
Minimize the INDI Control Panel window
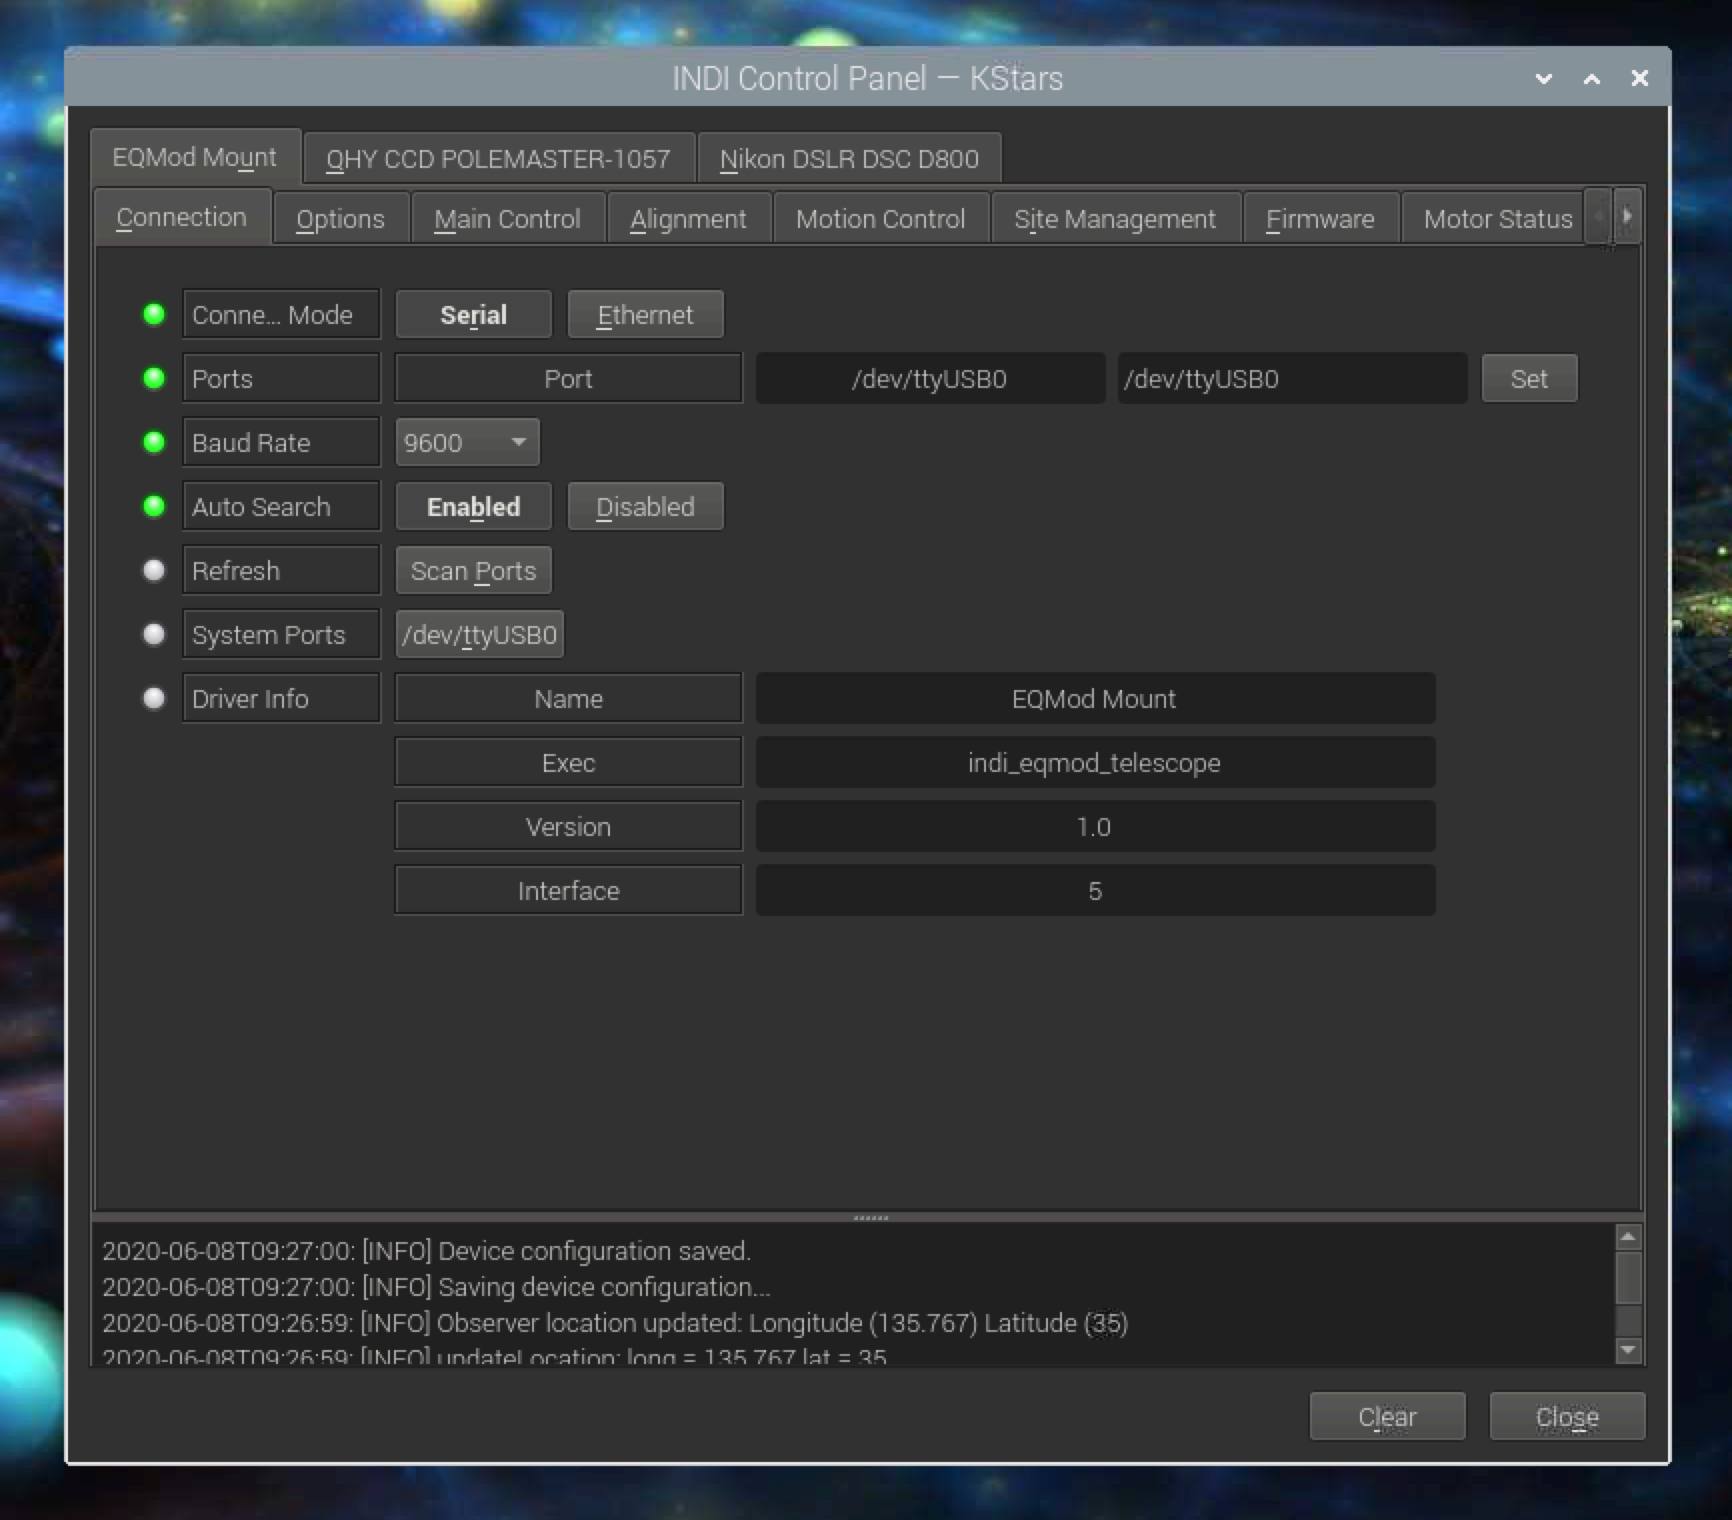pyautogui.click(x=1544, y=78)
